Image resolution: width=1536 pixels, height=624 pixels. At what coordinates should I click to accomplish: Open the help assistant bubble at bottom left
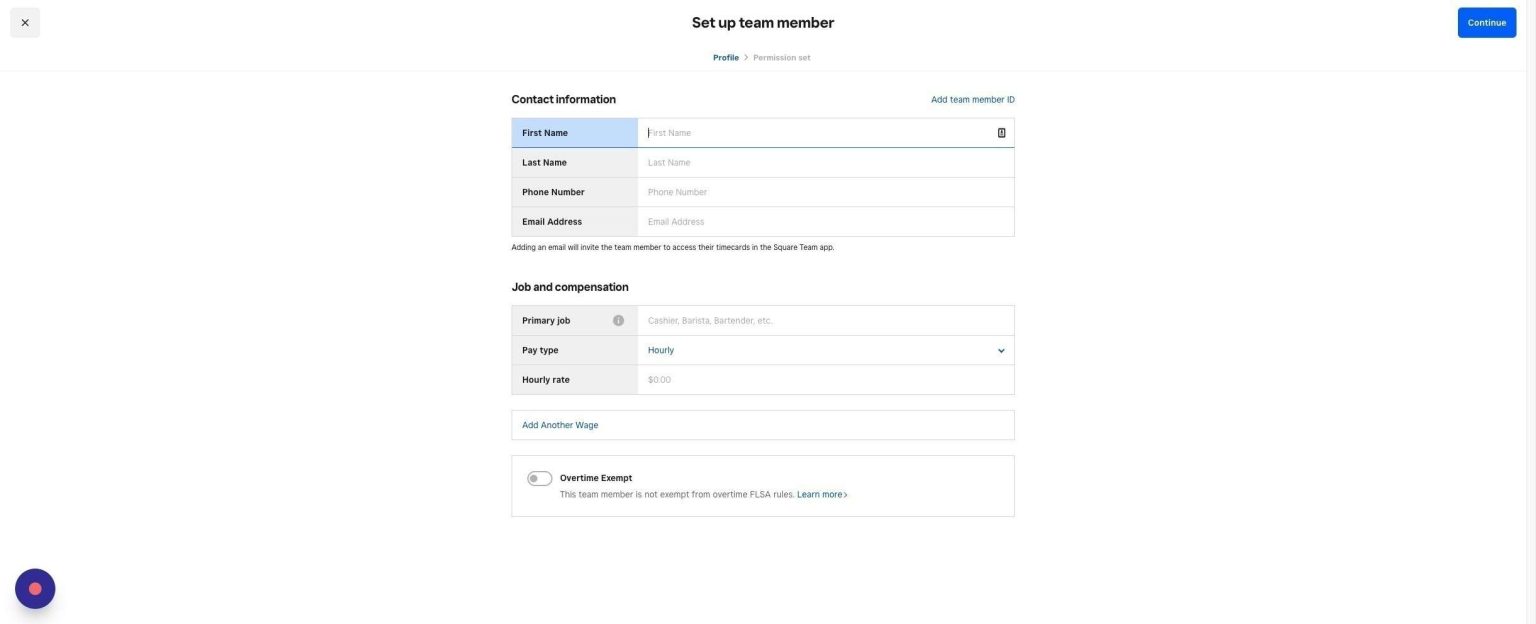click(34, 588)
